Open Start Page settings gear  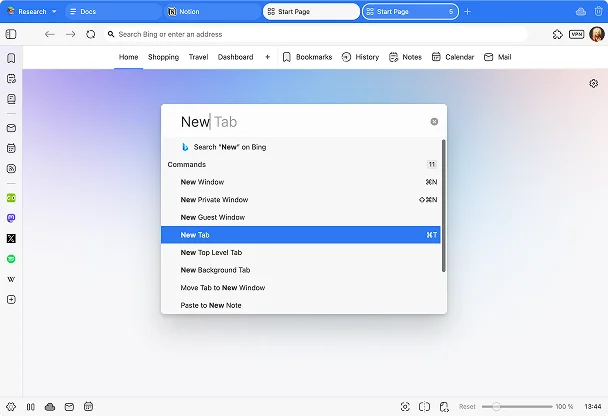(x=593, y=84)
